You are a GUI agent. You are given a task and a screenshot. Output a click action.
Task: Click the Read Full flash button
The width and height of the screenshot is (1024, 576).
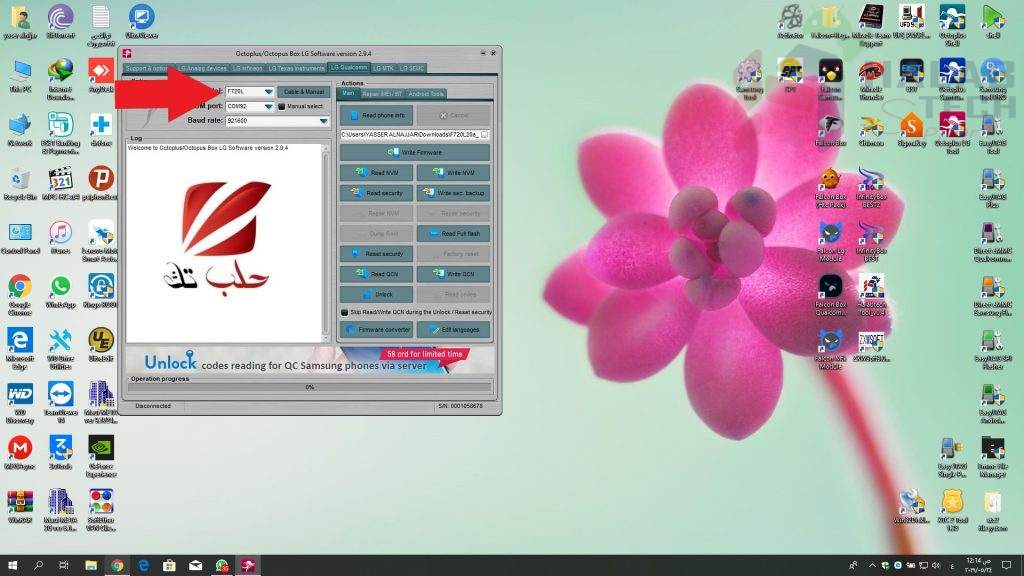coord(453,234)
